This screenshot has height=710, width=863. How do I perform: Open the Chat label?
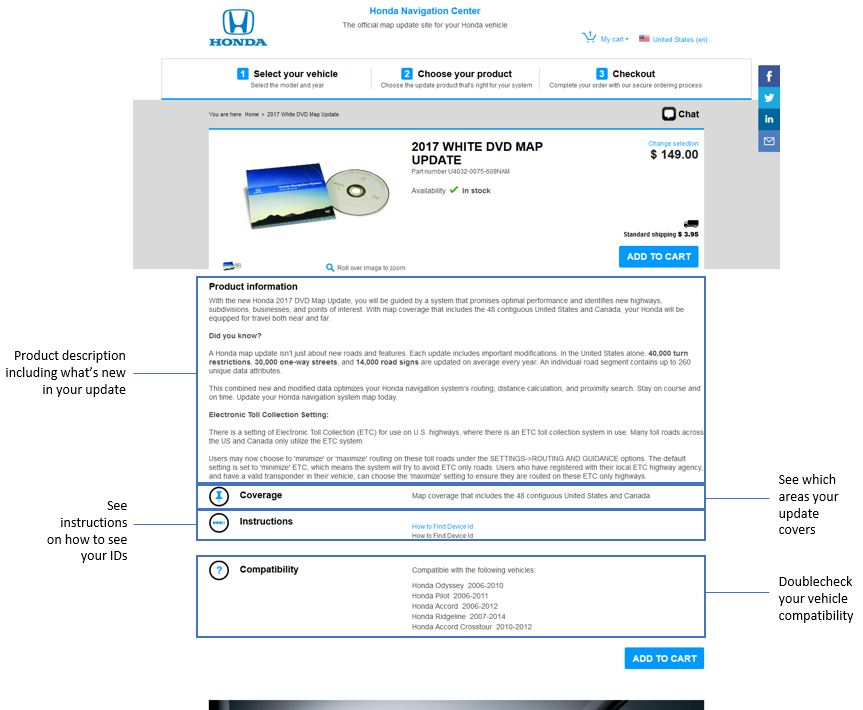(x=688, y=114)
